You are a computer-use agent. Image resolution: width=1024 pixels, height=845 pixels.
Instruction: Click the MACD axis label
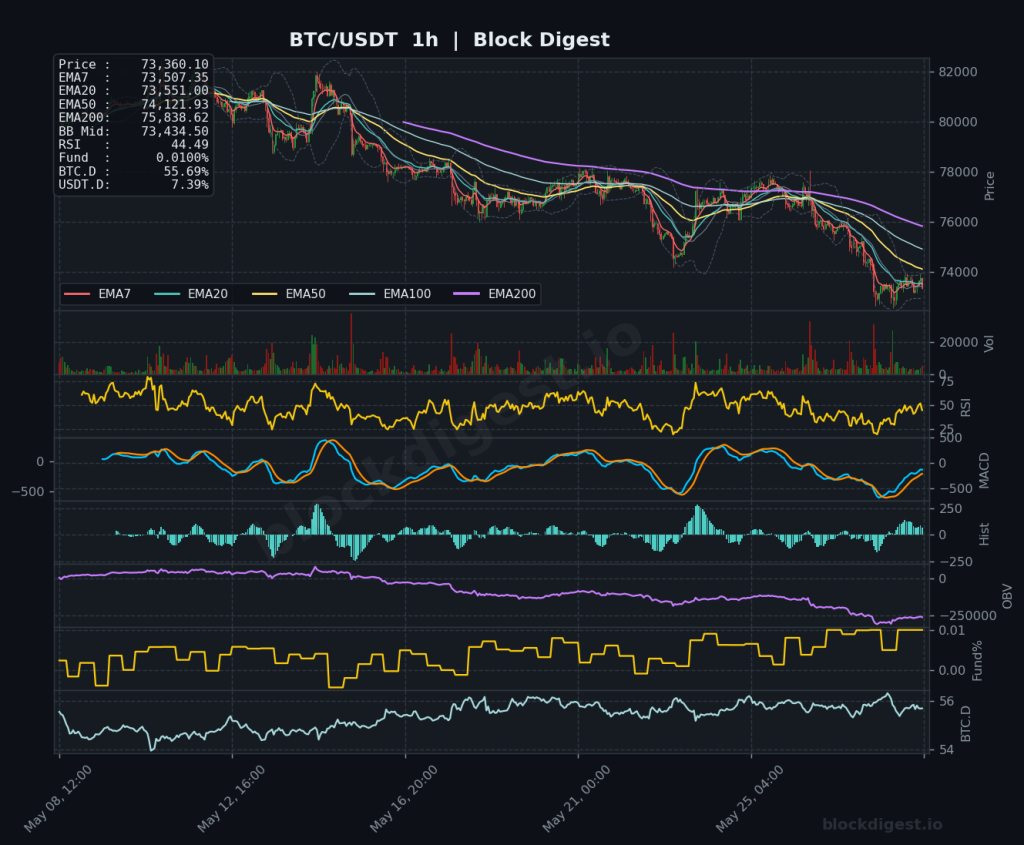pos(984,470)
